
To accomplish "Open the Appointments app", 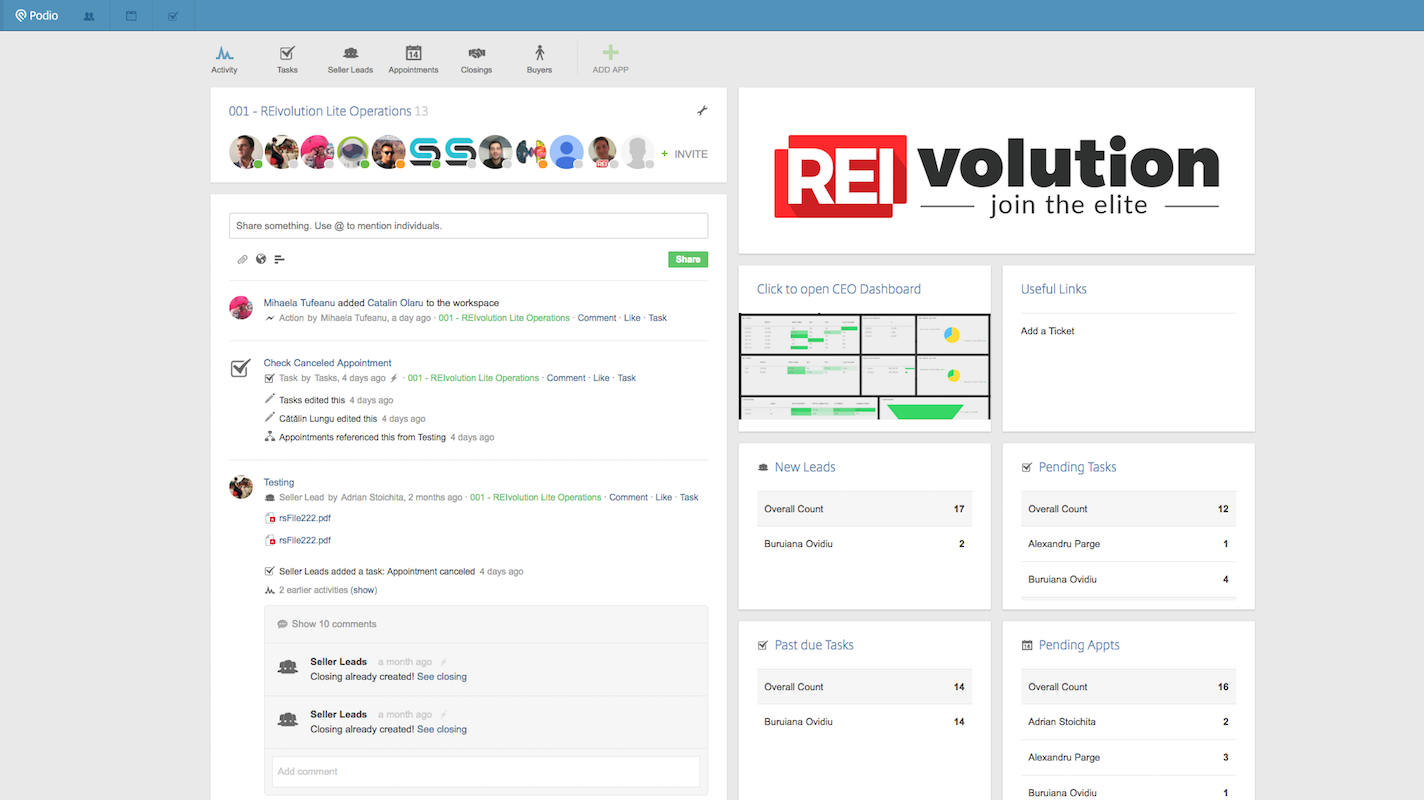I will 413,59.
